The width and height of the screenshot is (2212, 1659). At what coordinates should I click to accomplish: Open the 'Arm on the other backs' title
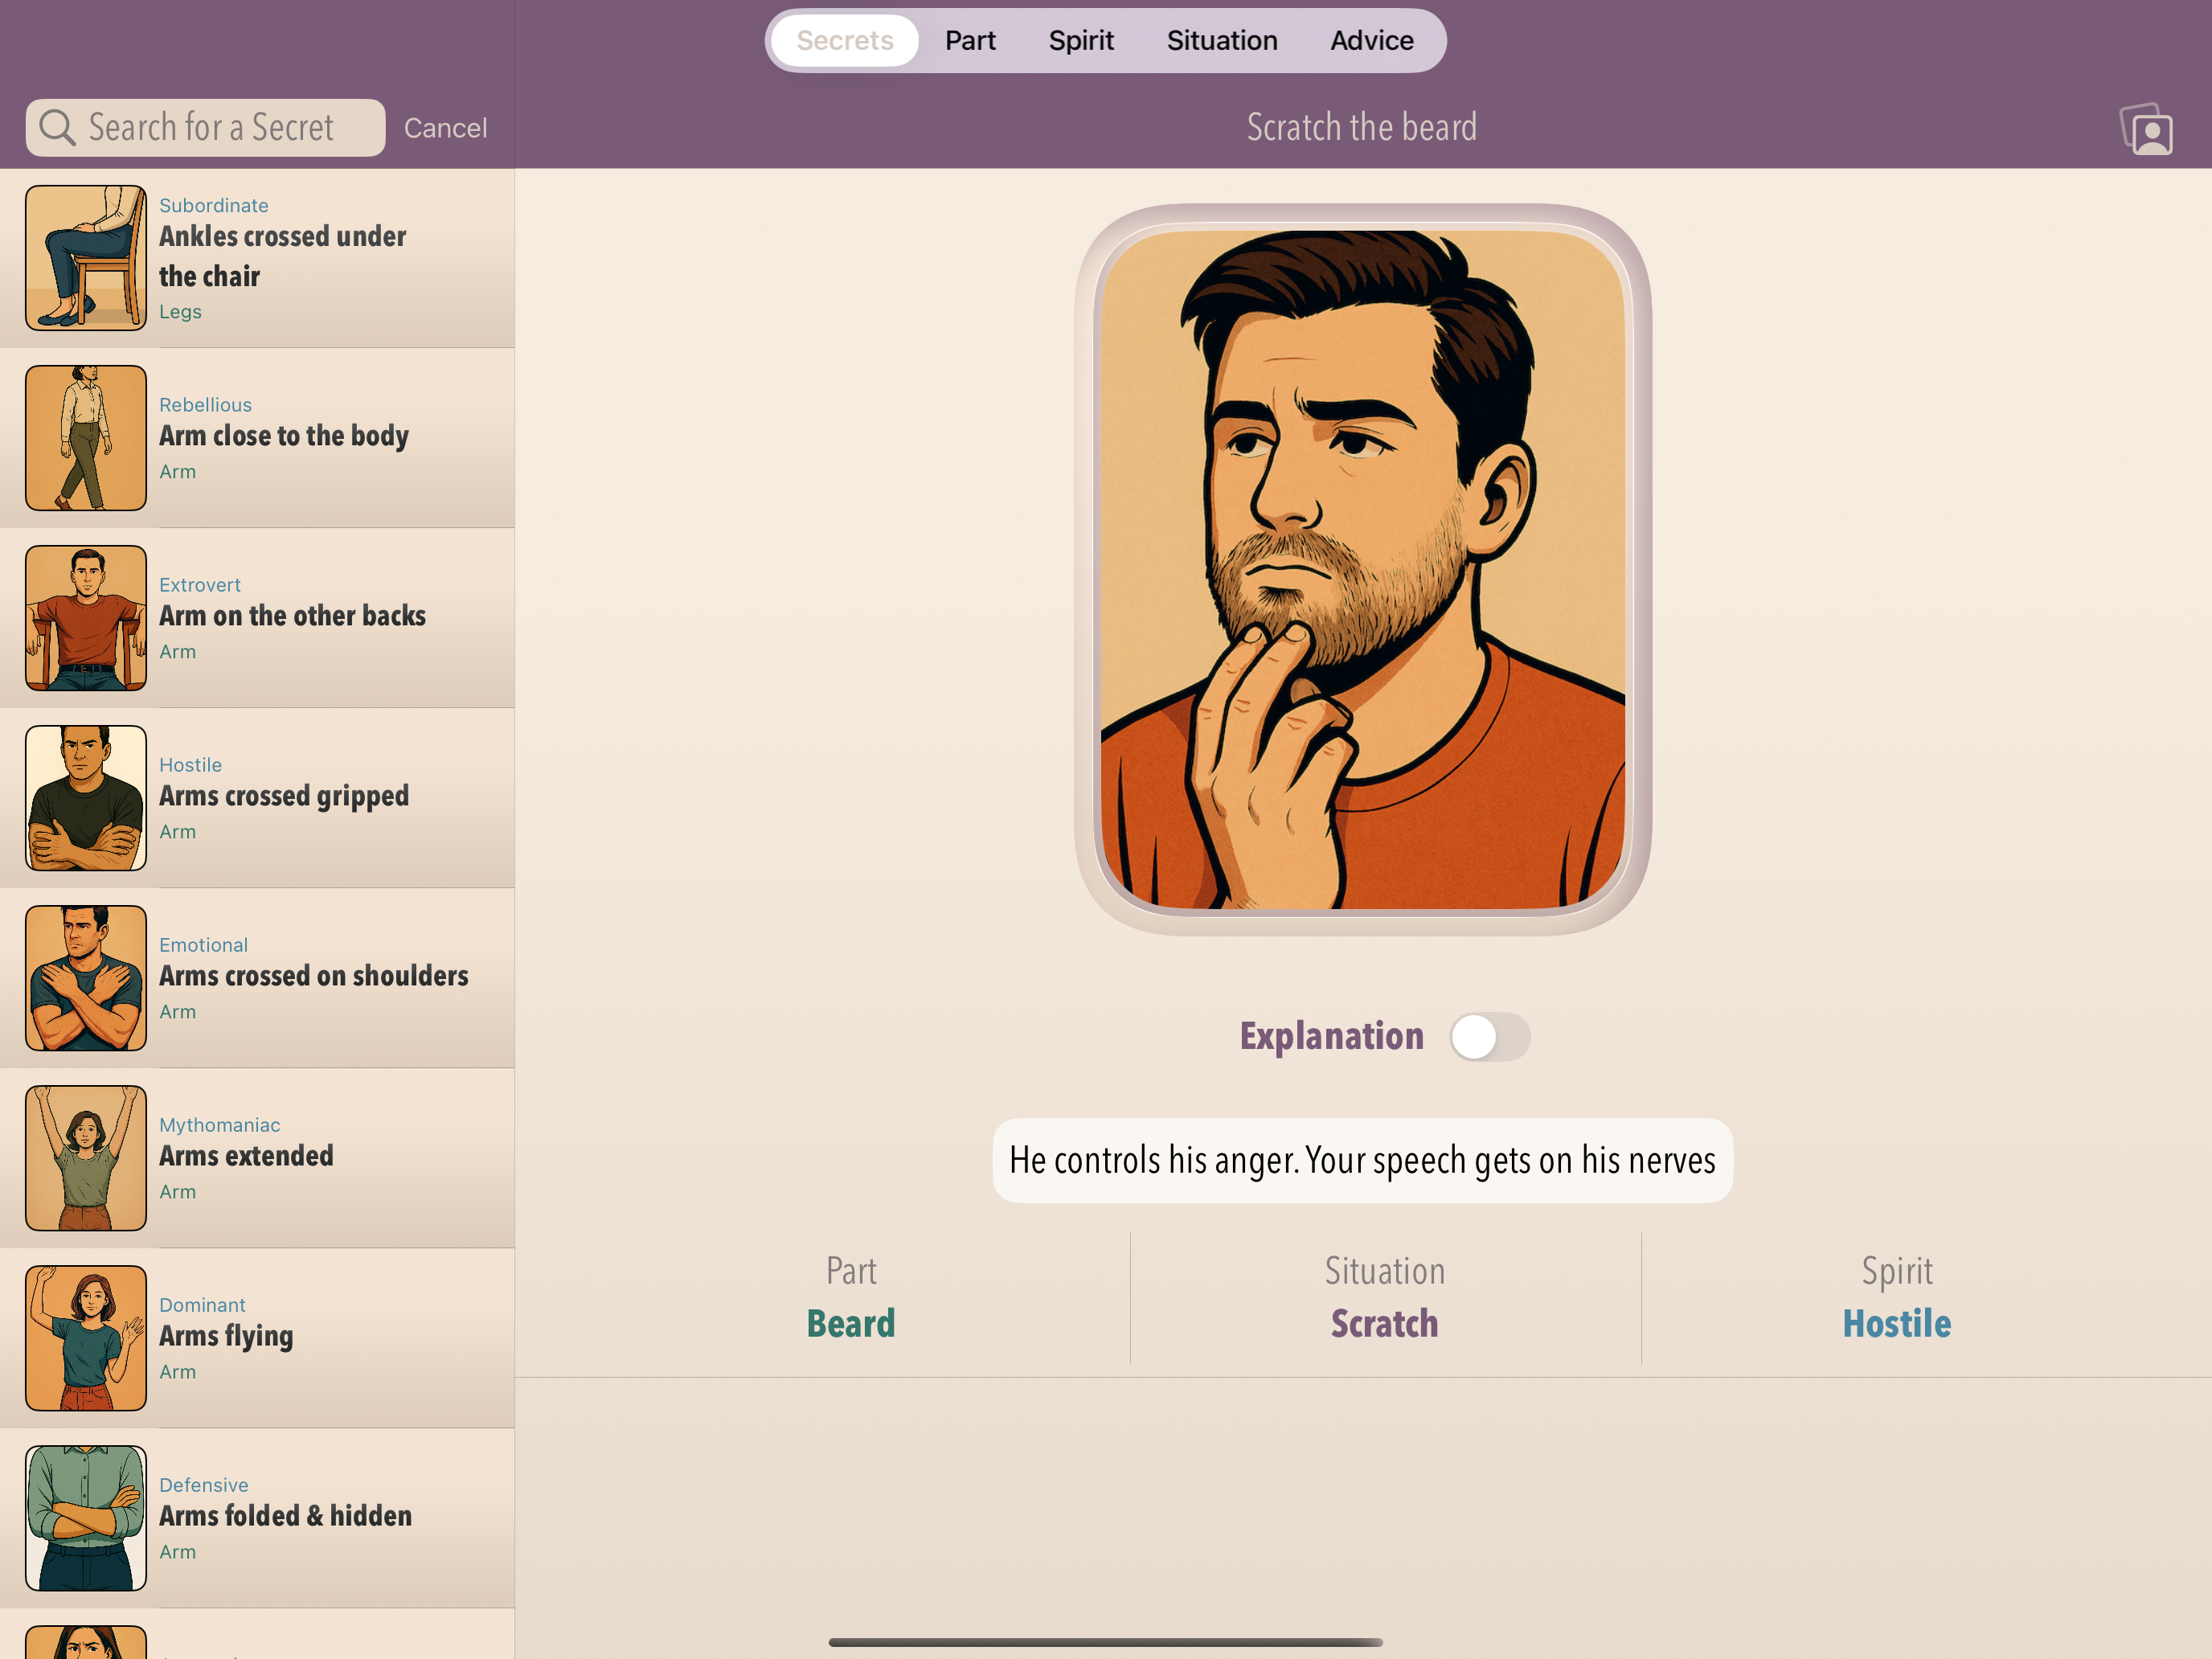pos(292,616)
